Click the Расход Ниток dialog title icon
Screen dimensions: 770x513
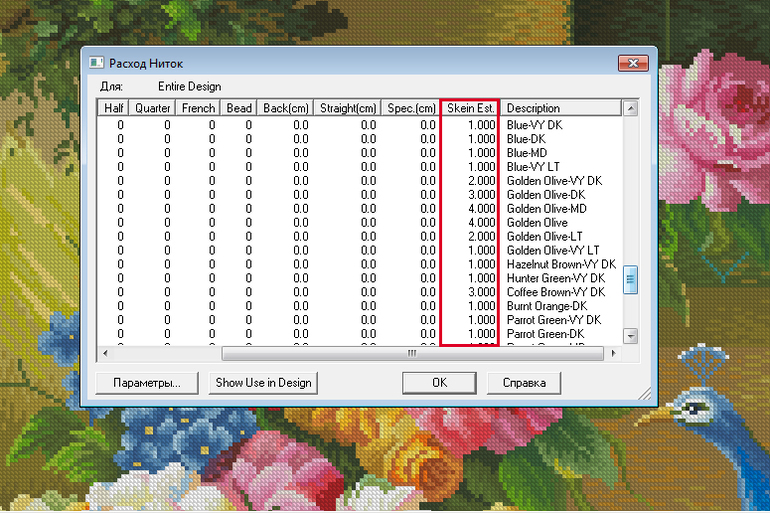97,63
